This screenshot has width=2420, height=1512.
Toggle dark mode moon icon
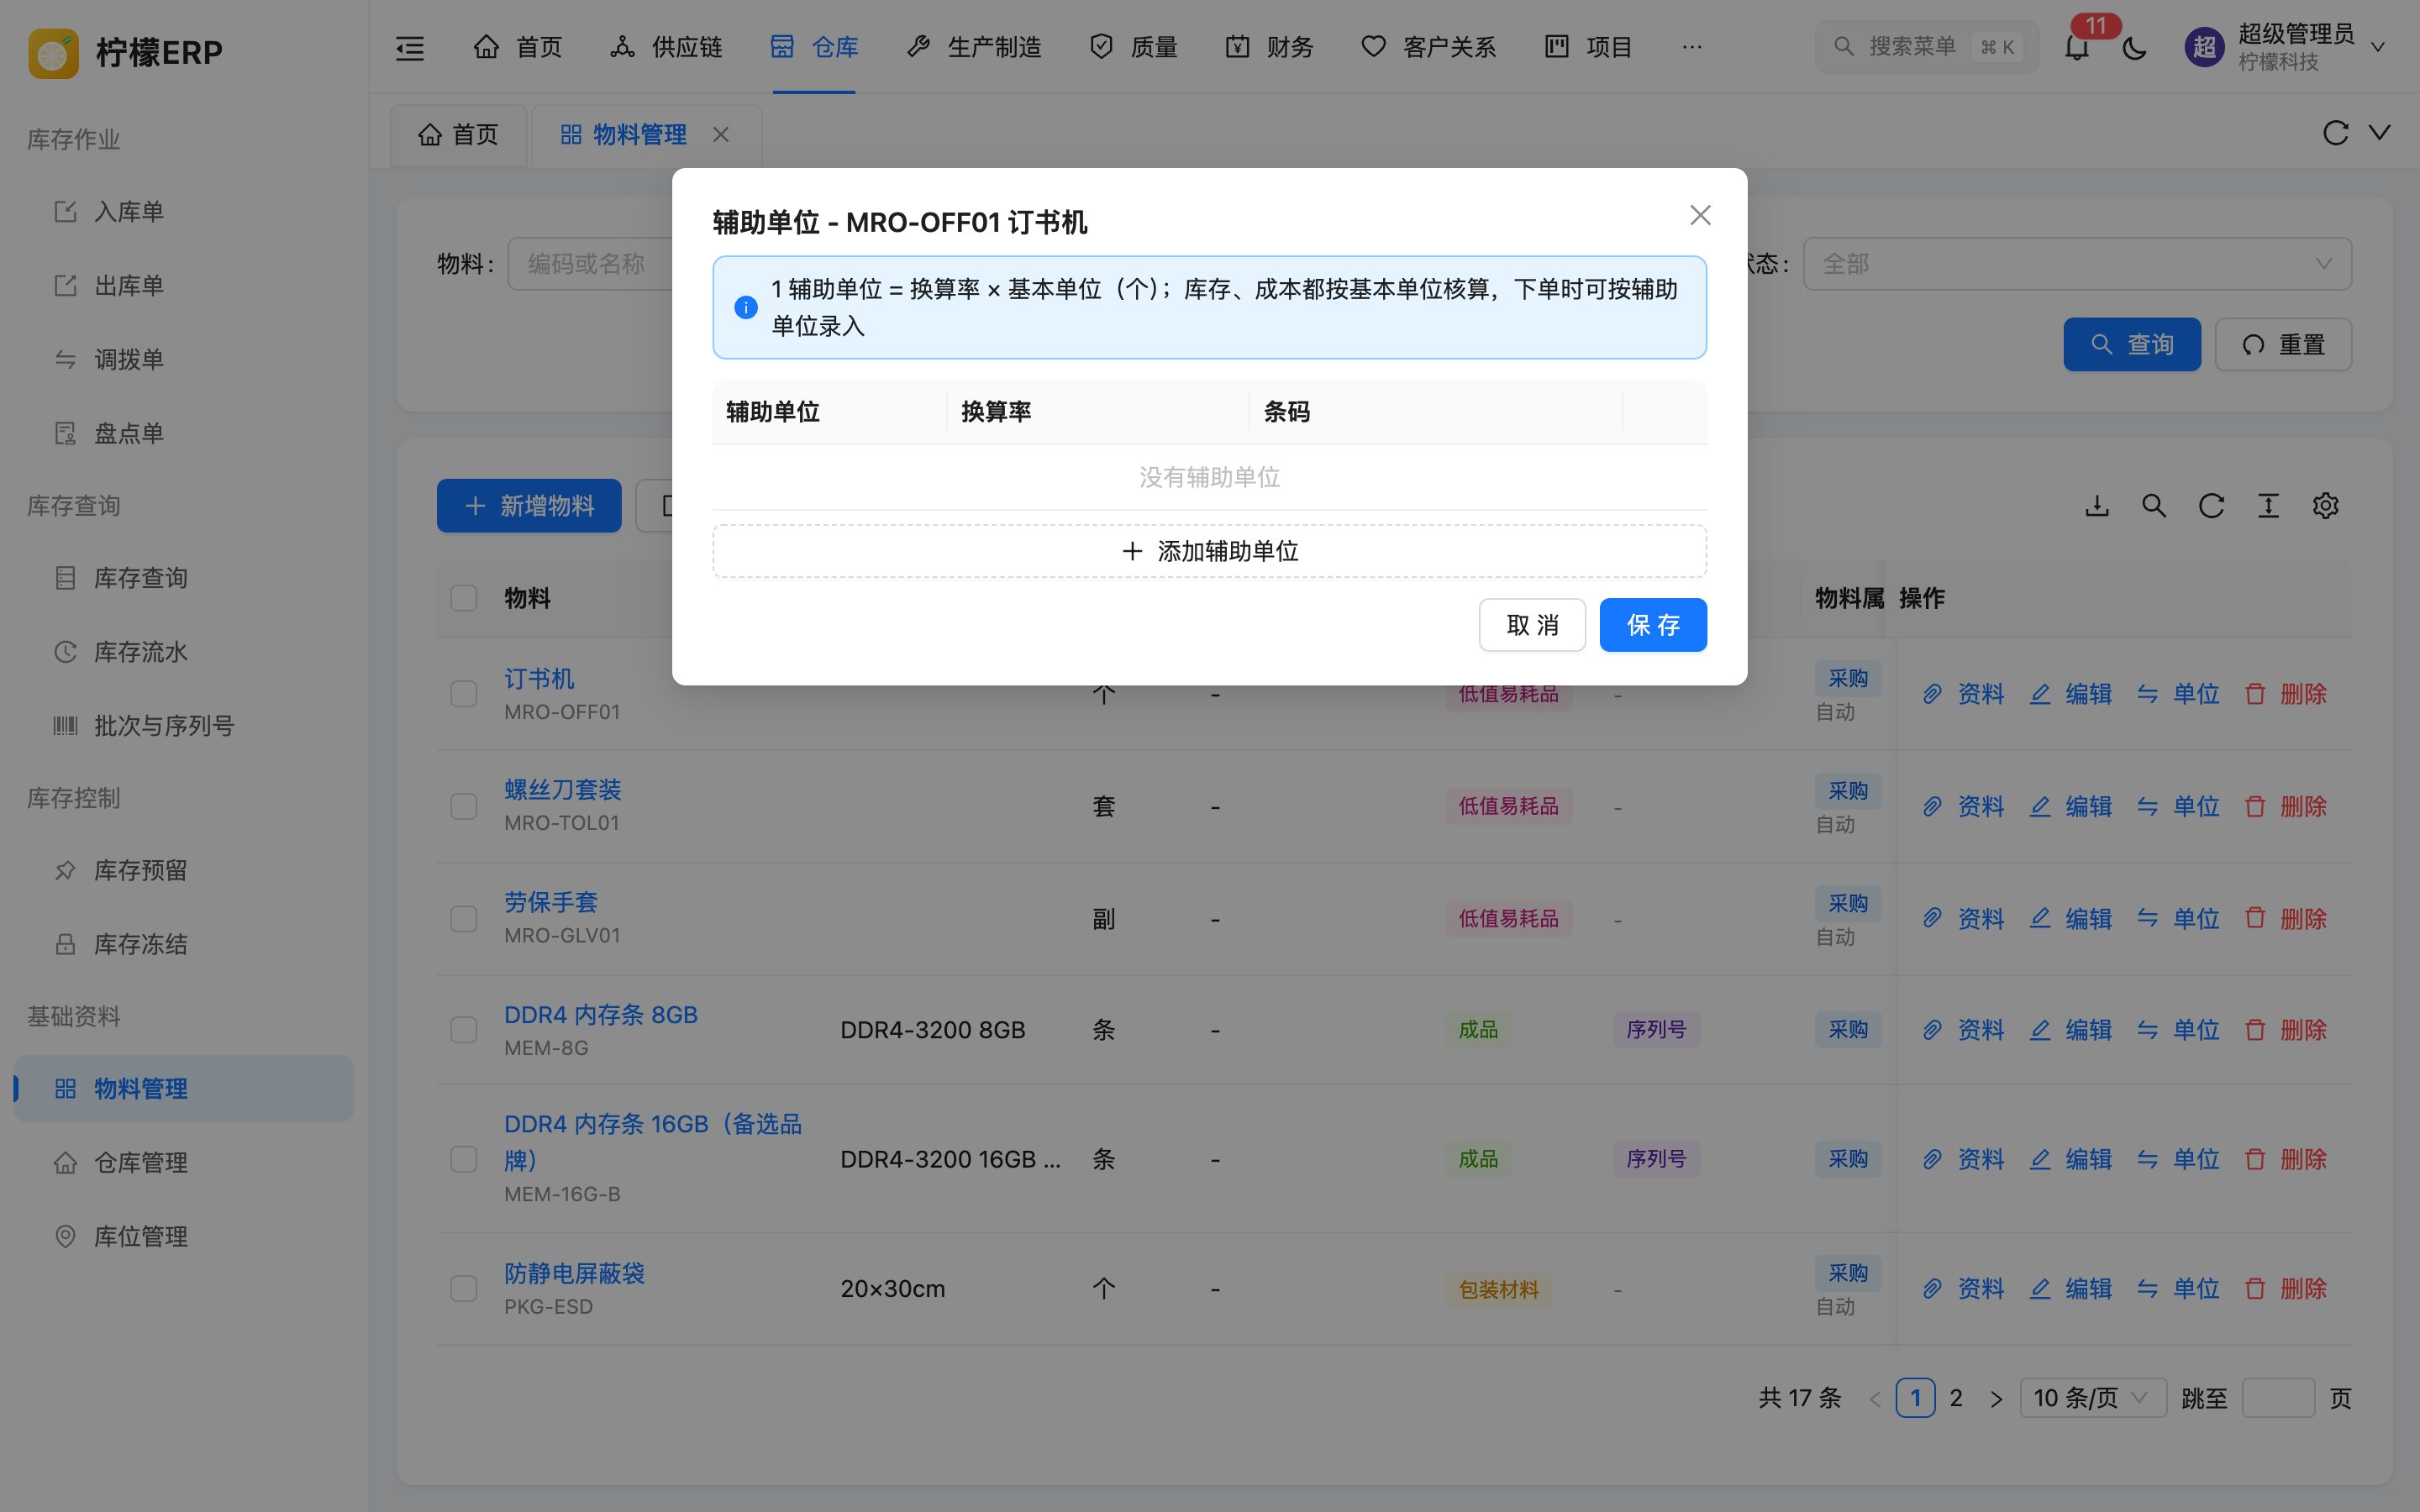coord(2134,47)
